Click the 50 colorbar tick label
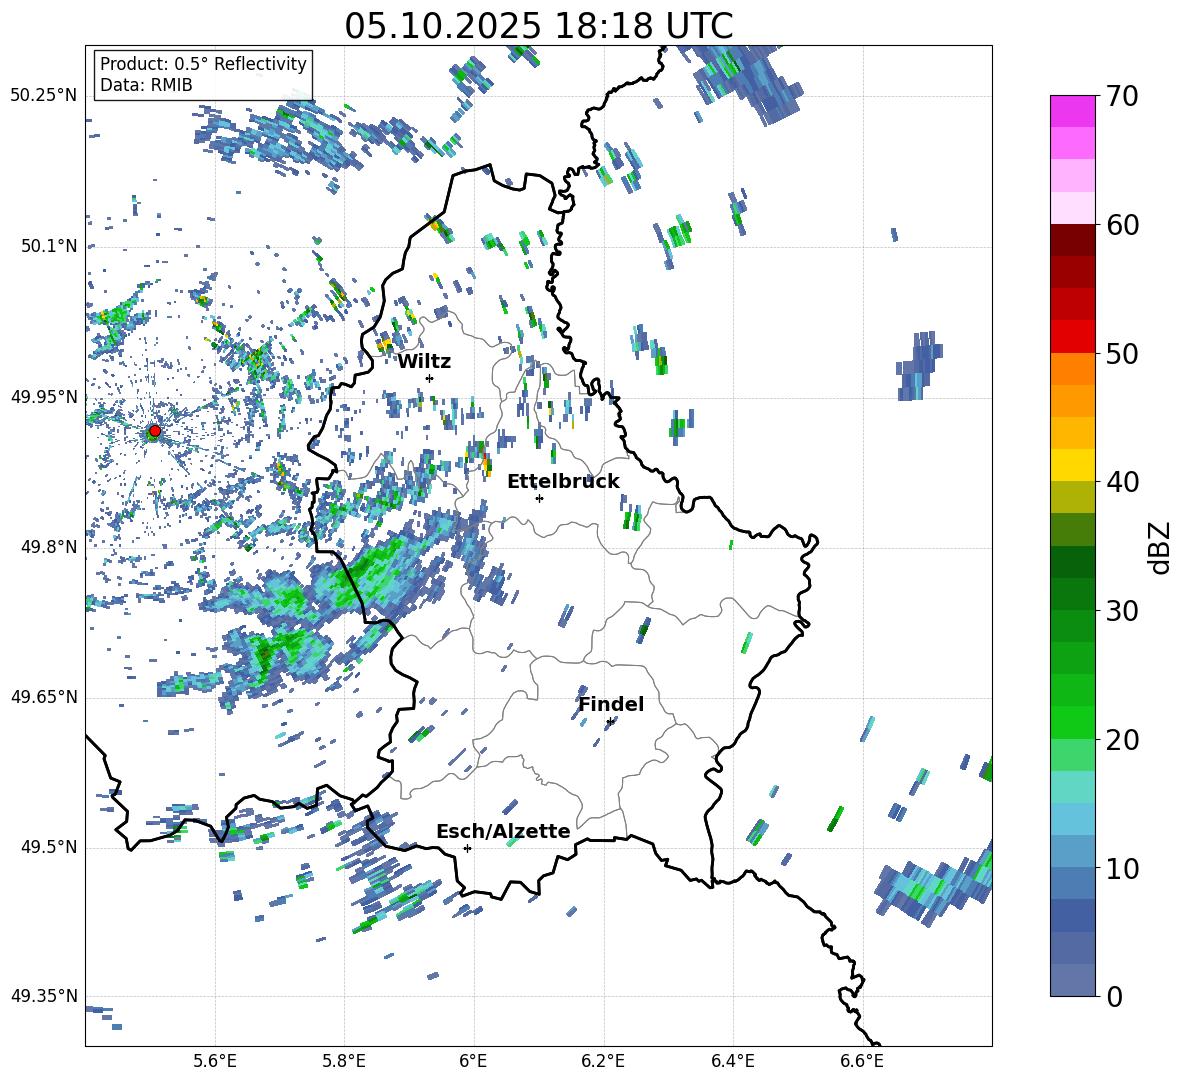The width and height of the screenshot is (1184, 1081). (1122, 354)
